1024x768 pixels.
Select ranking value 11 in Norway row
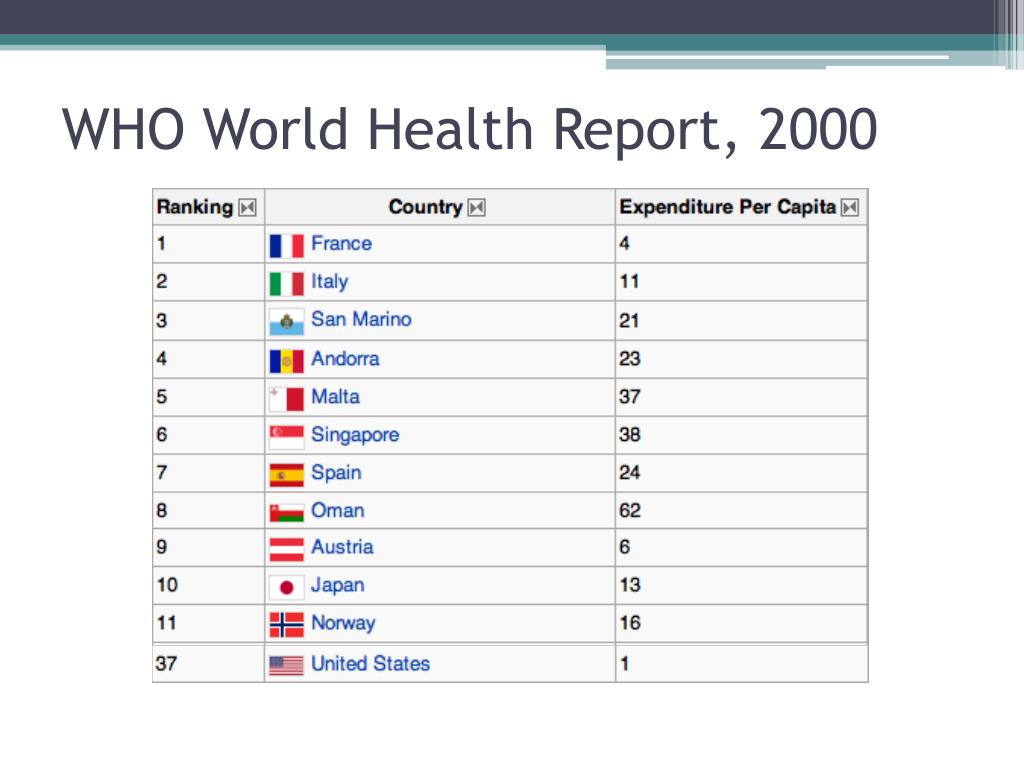tap(167, 622)
